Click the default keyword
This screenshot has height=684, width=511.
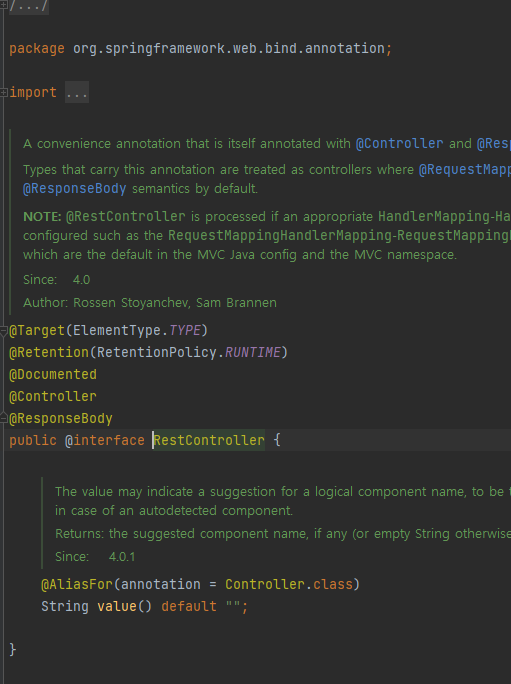189,606
